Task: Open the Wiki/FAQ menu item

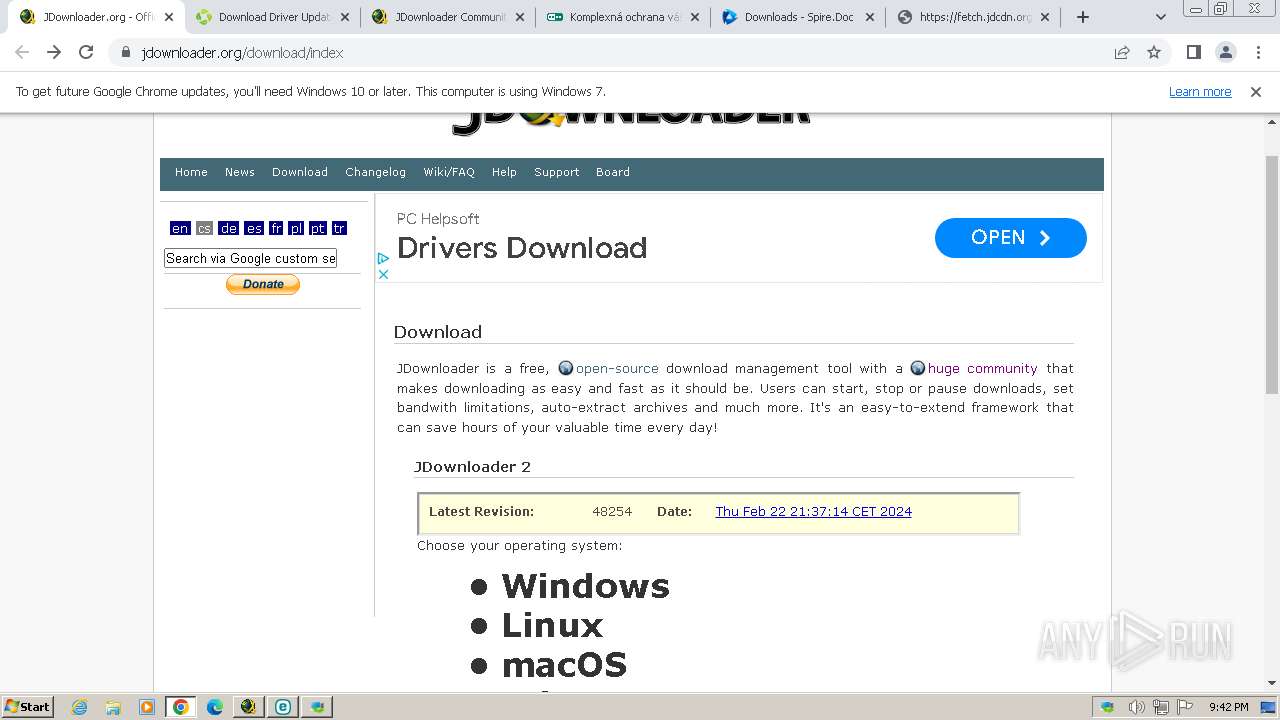Action: (449, 172)
